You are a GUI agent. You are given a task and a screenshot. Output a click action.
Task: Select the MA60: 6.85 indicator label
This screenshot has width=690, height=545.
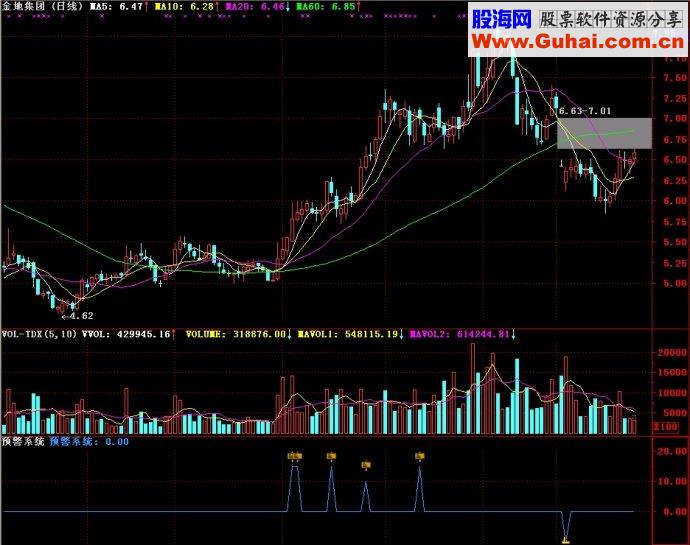pyautogui.click(x=325, y=7)
